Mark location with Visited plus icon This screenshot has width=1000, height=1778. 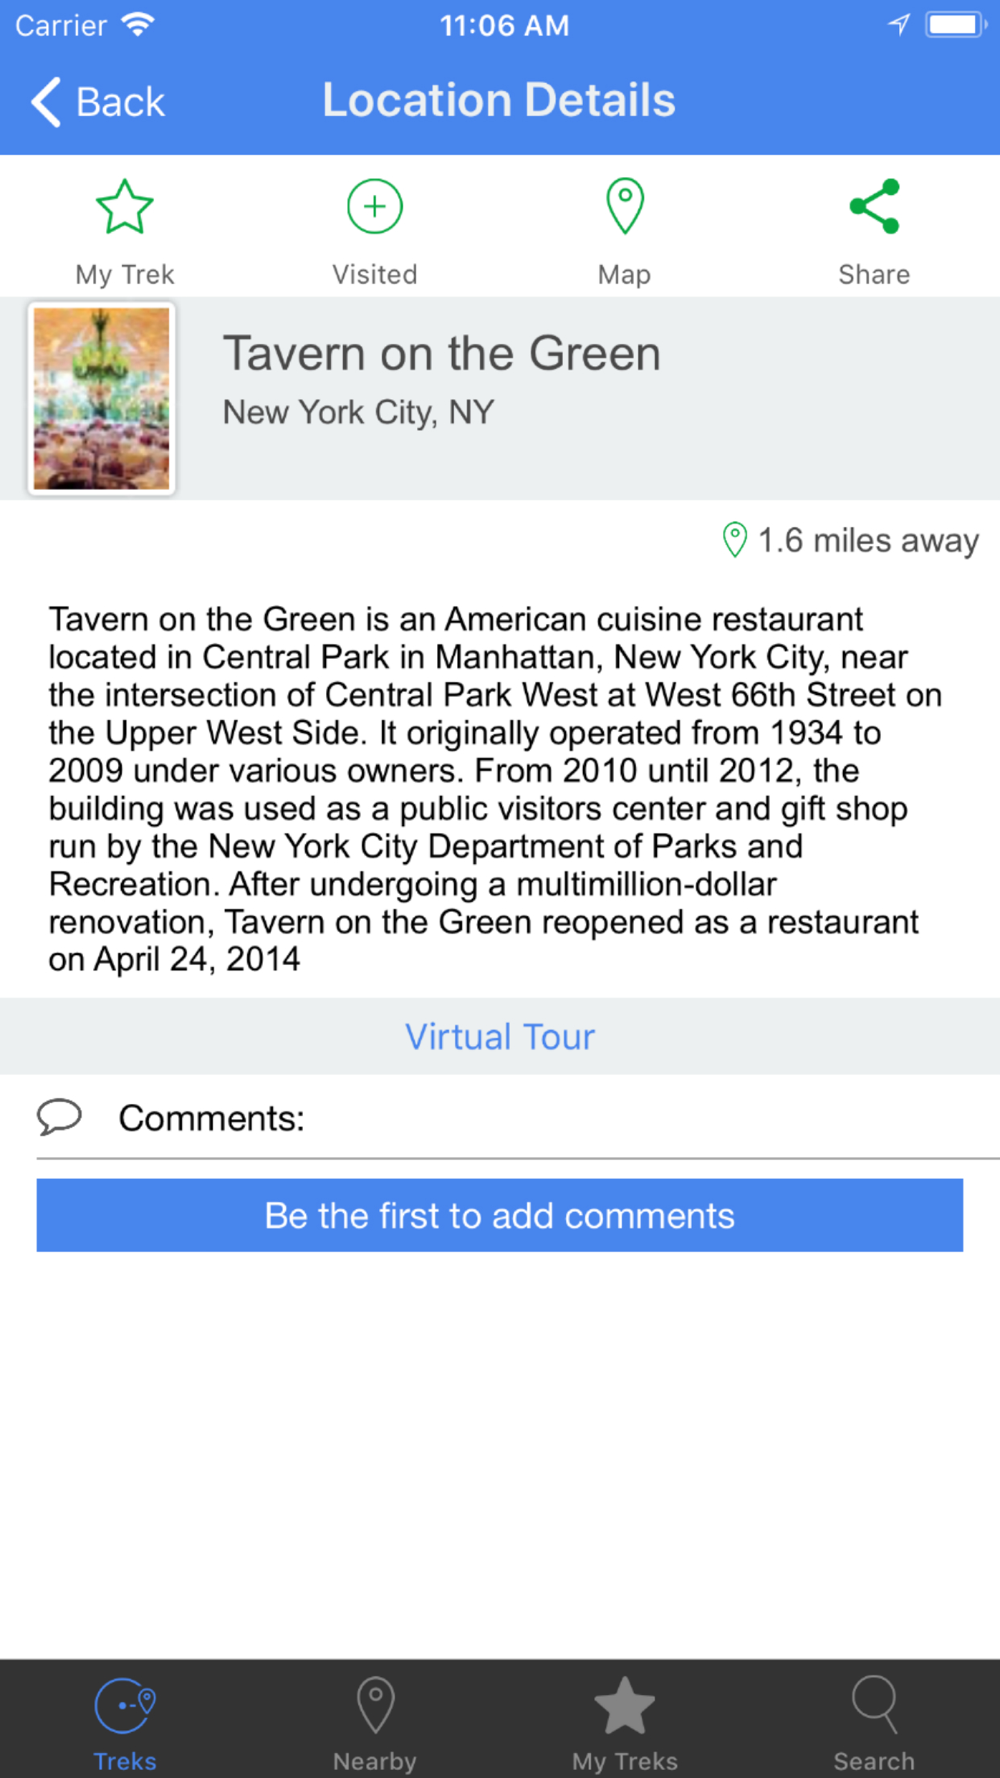[x=375, y=207]
